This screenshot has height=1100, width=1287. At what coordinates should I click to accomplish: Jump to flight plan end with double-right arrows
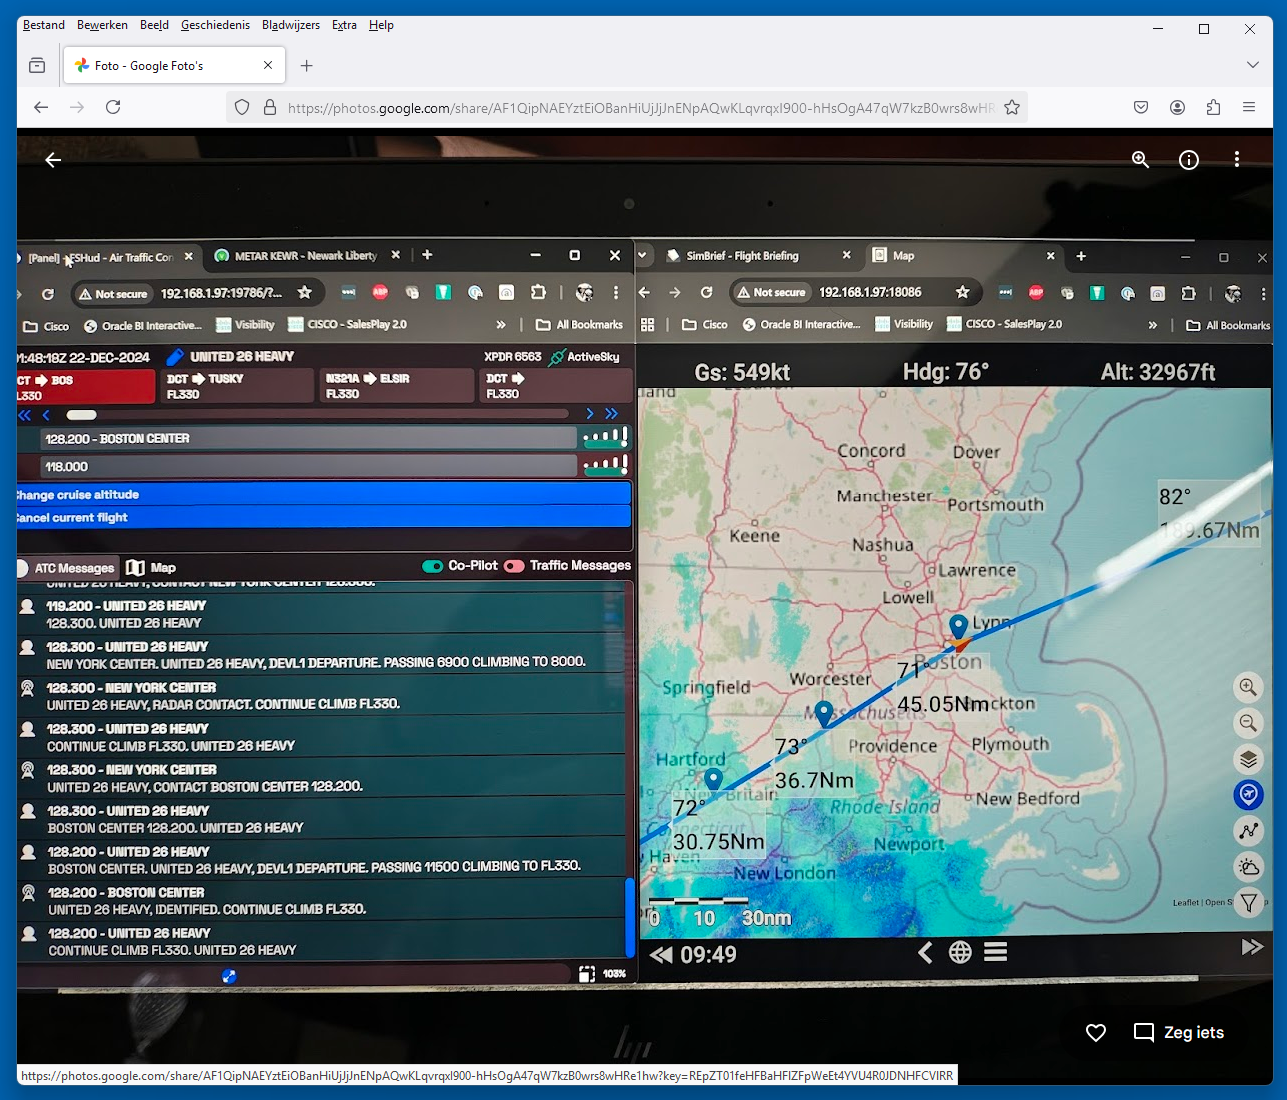click(612, 414)
